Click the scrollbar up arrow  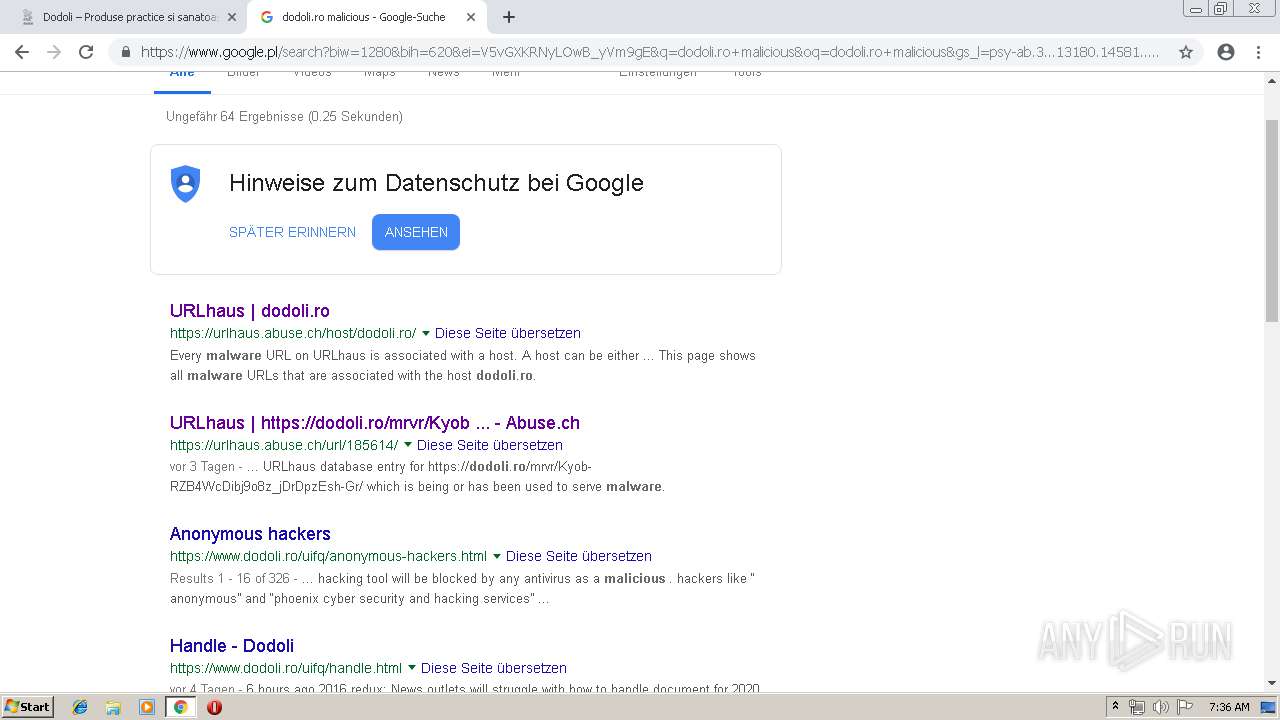[1272, 81]
